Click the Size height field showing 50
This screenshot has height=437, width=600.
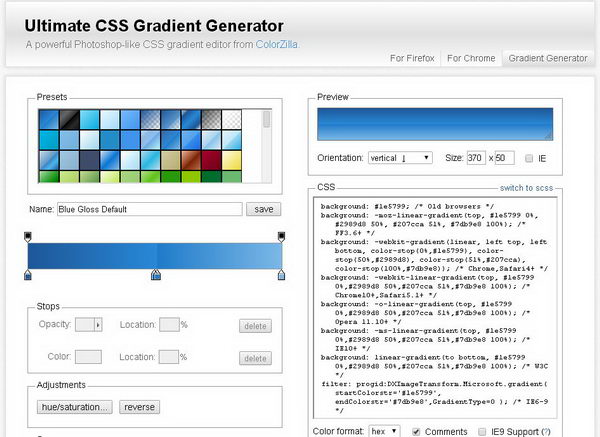(504, 158)
